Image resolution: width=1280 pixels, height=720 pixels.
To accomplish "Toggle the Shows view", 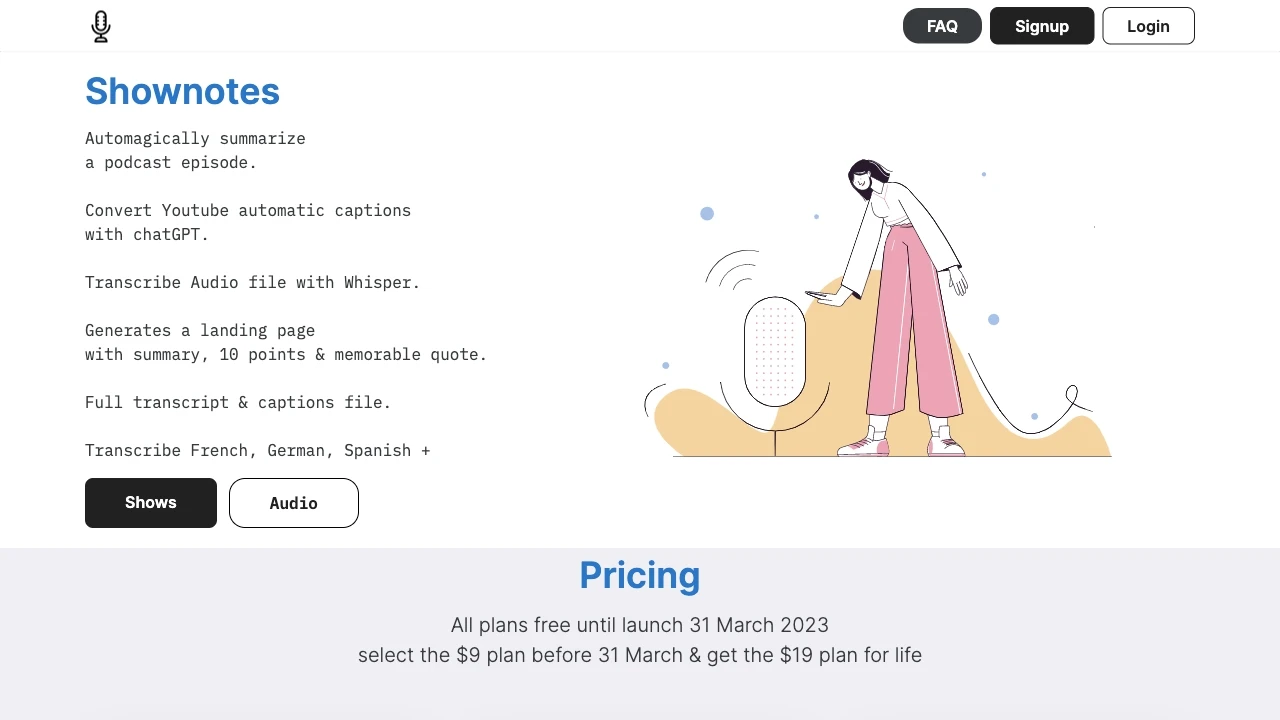I will click(x=150, y=503).
